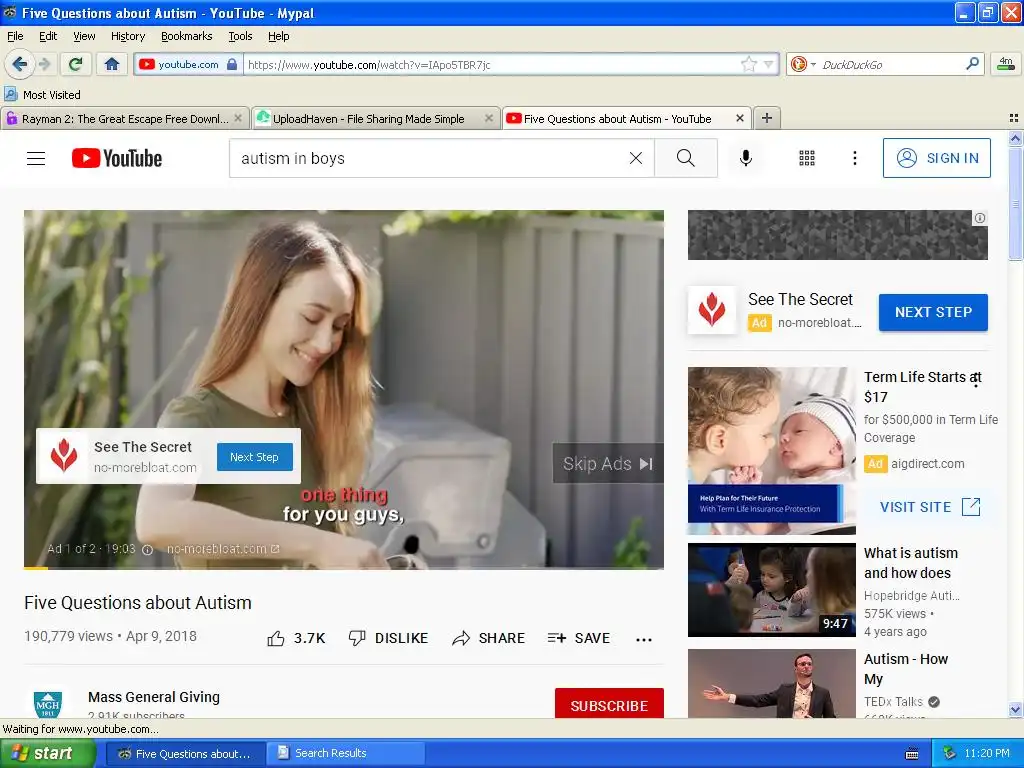Open the Mass General Giving channel name
The image size is (1024, 768).
pos(154,697)
